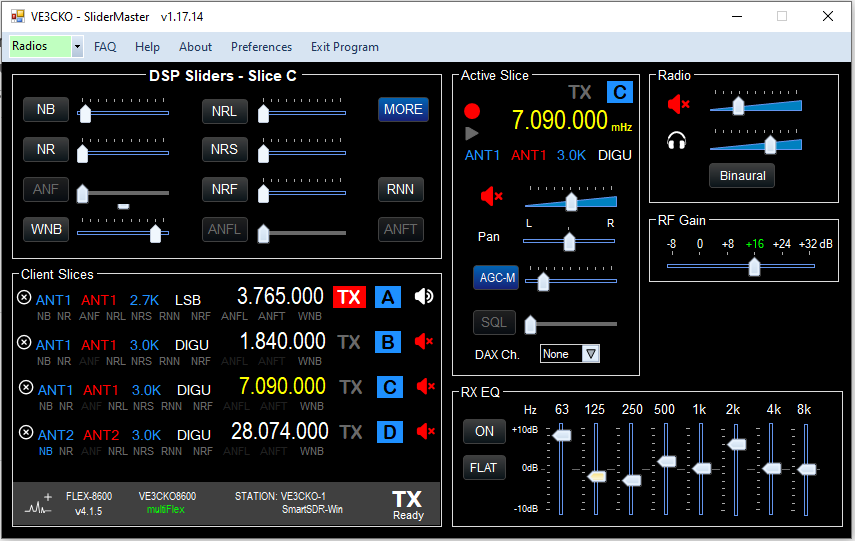Toggle the NR noise reduction button
Image resolution: width=855 pixels, height=541 pixels.
[46, 149]
